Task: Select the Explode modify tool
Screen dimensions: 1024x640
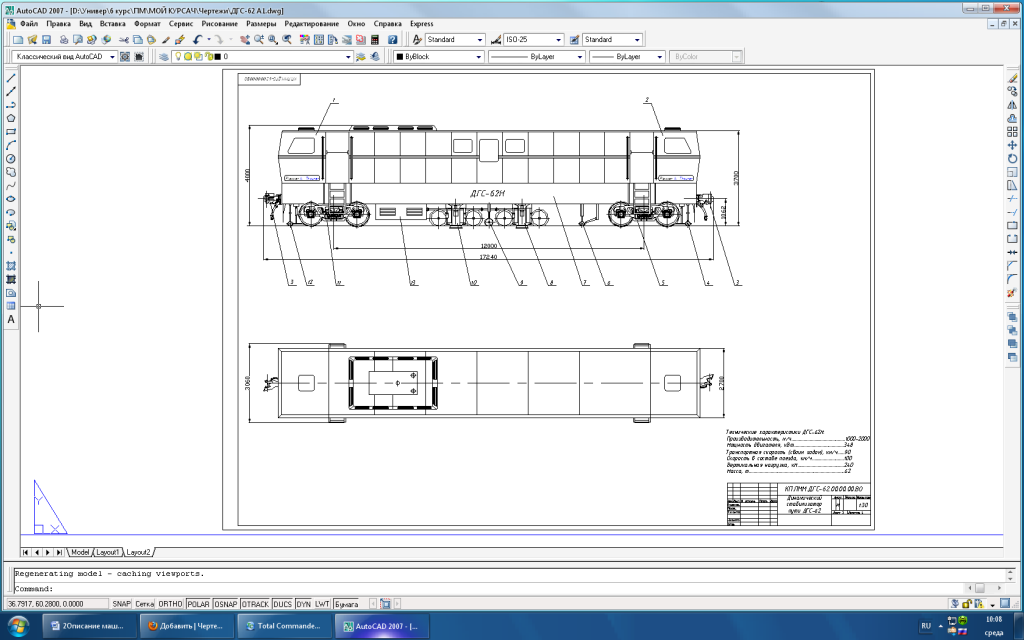Action: click(x=1012, y=293)
